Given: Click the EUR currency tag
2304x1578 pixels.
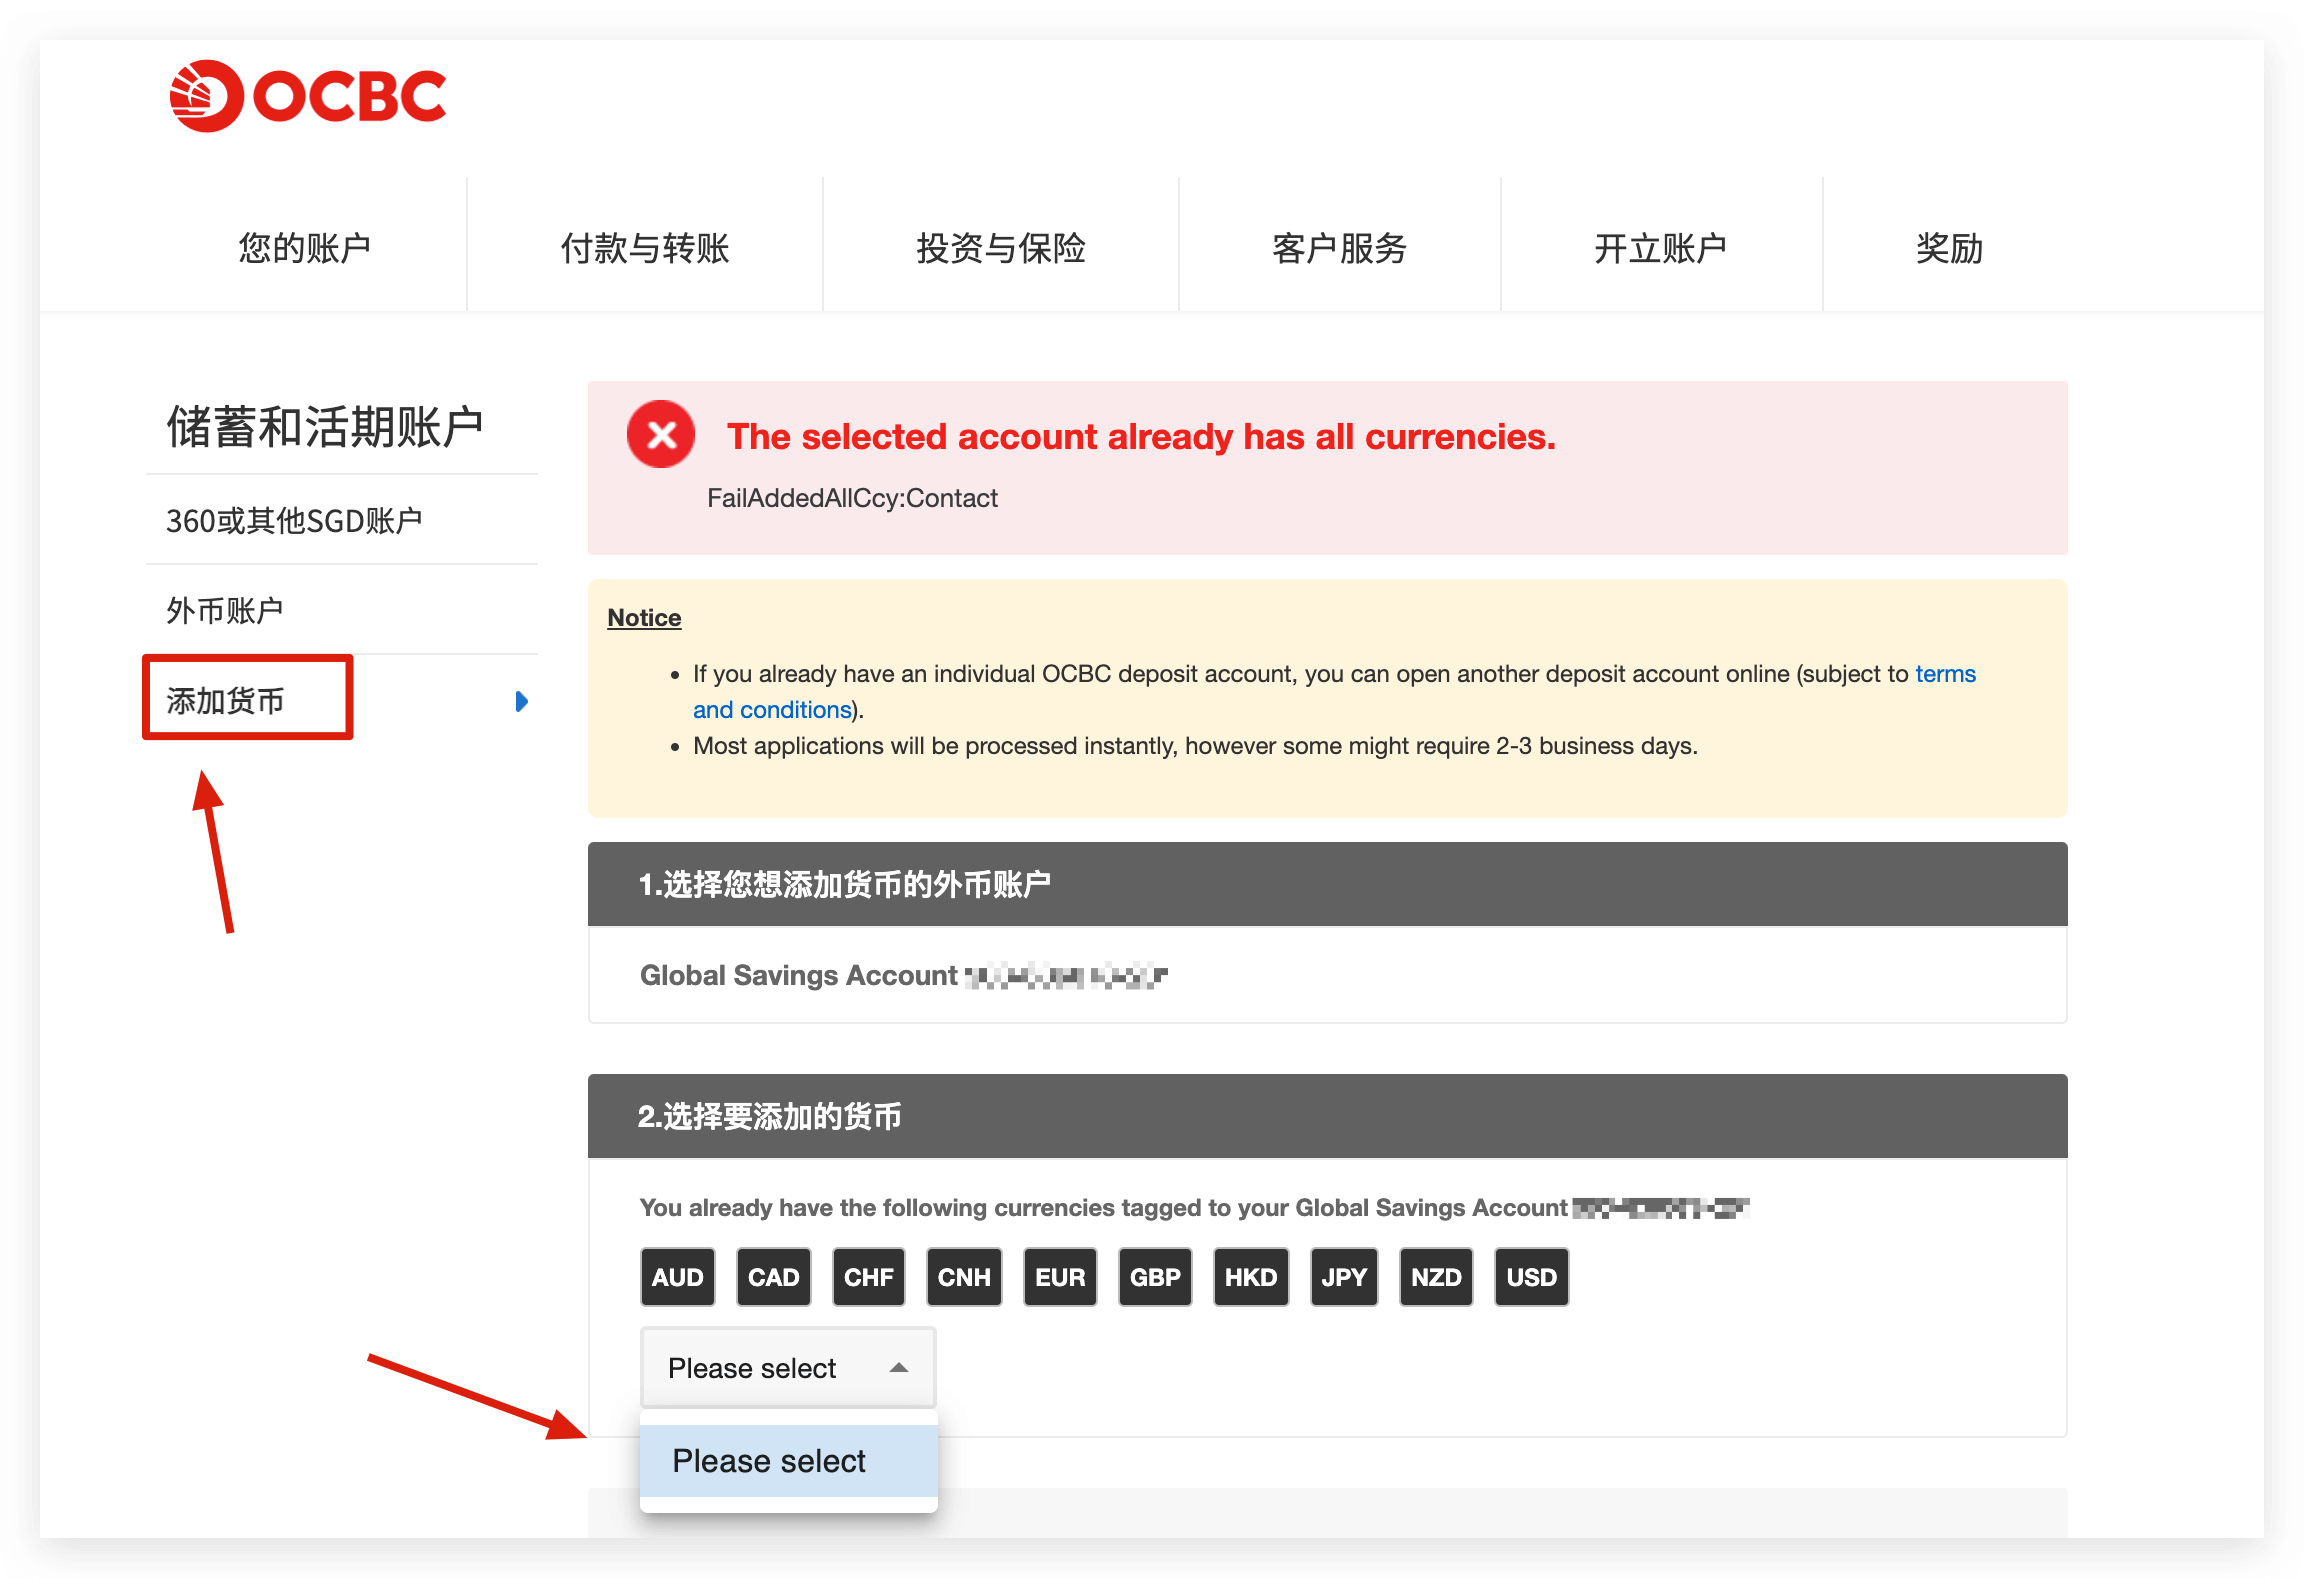Looking at the screenshot, I should coord(1059,1276).
